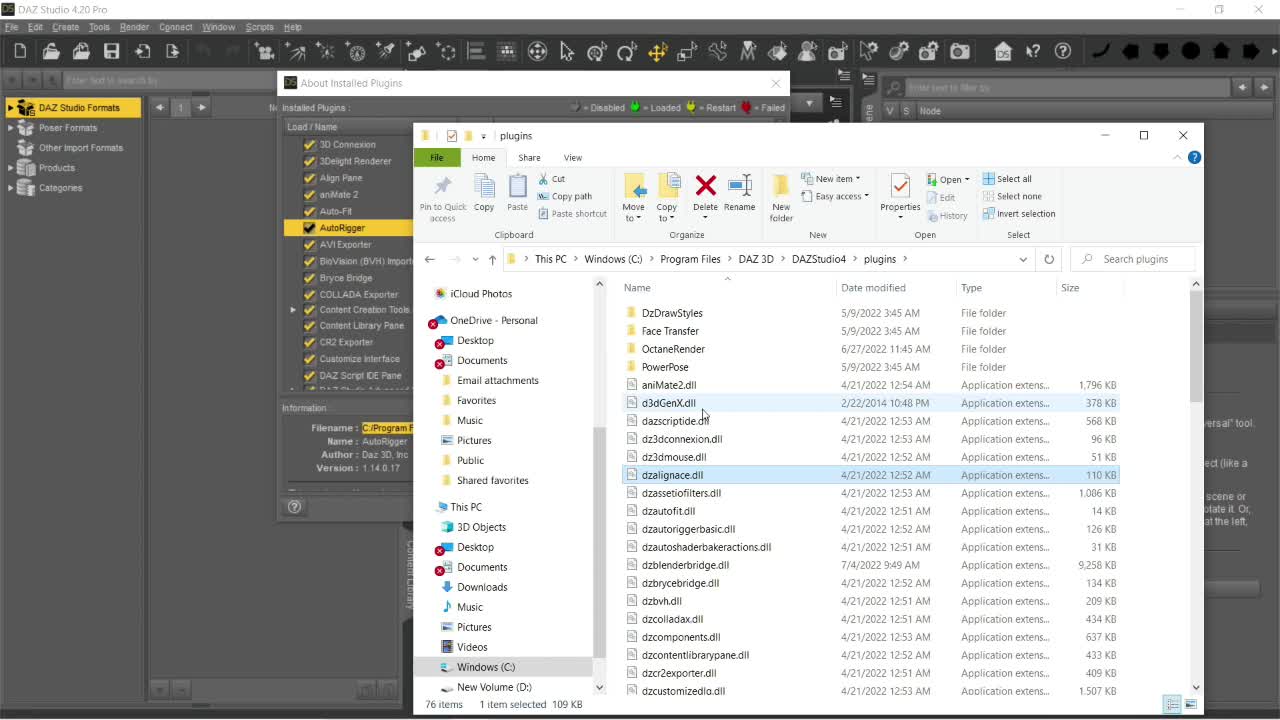Open the Scripts menu in DAZ Studio
Screen dimensions: 1280x720
(x=259, y=27)
